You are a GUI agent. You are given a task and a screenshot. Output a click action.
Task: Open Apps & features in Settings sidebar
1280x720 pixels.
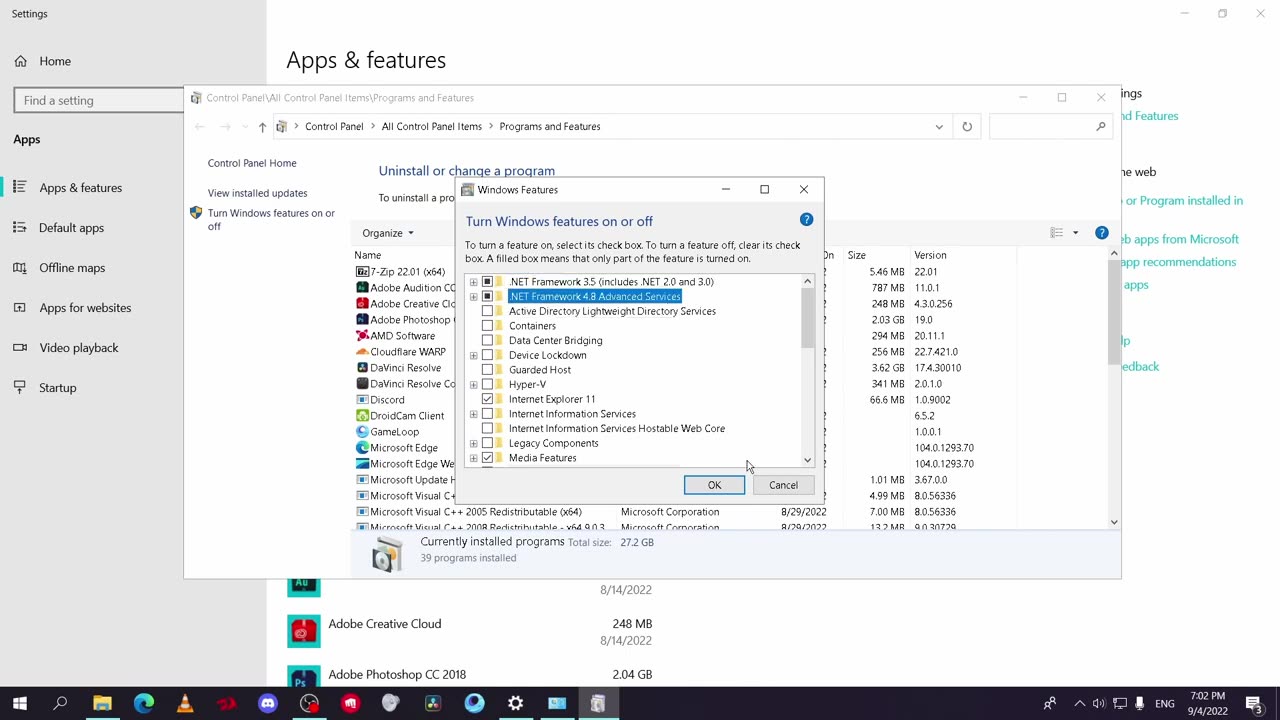(80, 188)
